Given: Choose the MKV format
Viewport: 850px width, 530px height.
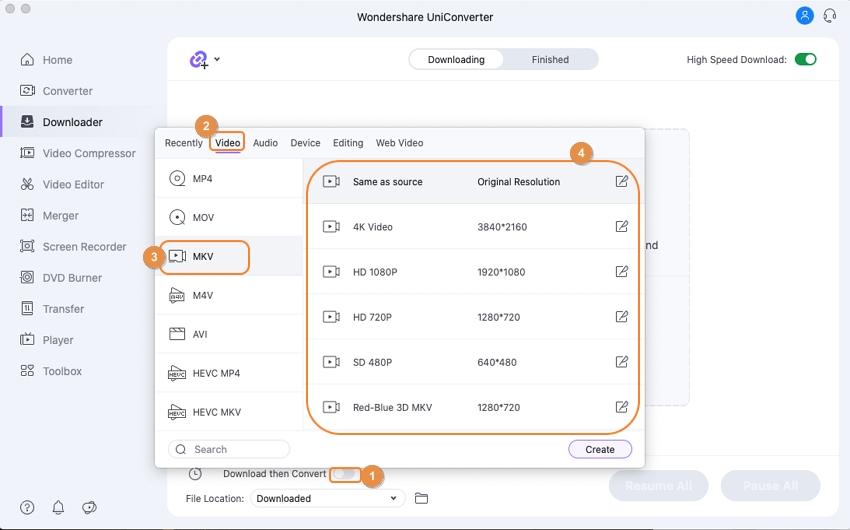Looking at the screenshot, I should (x=229, y=256).
